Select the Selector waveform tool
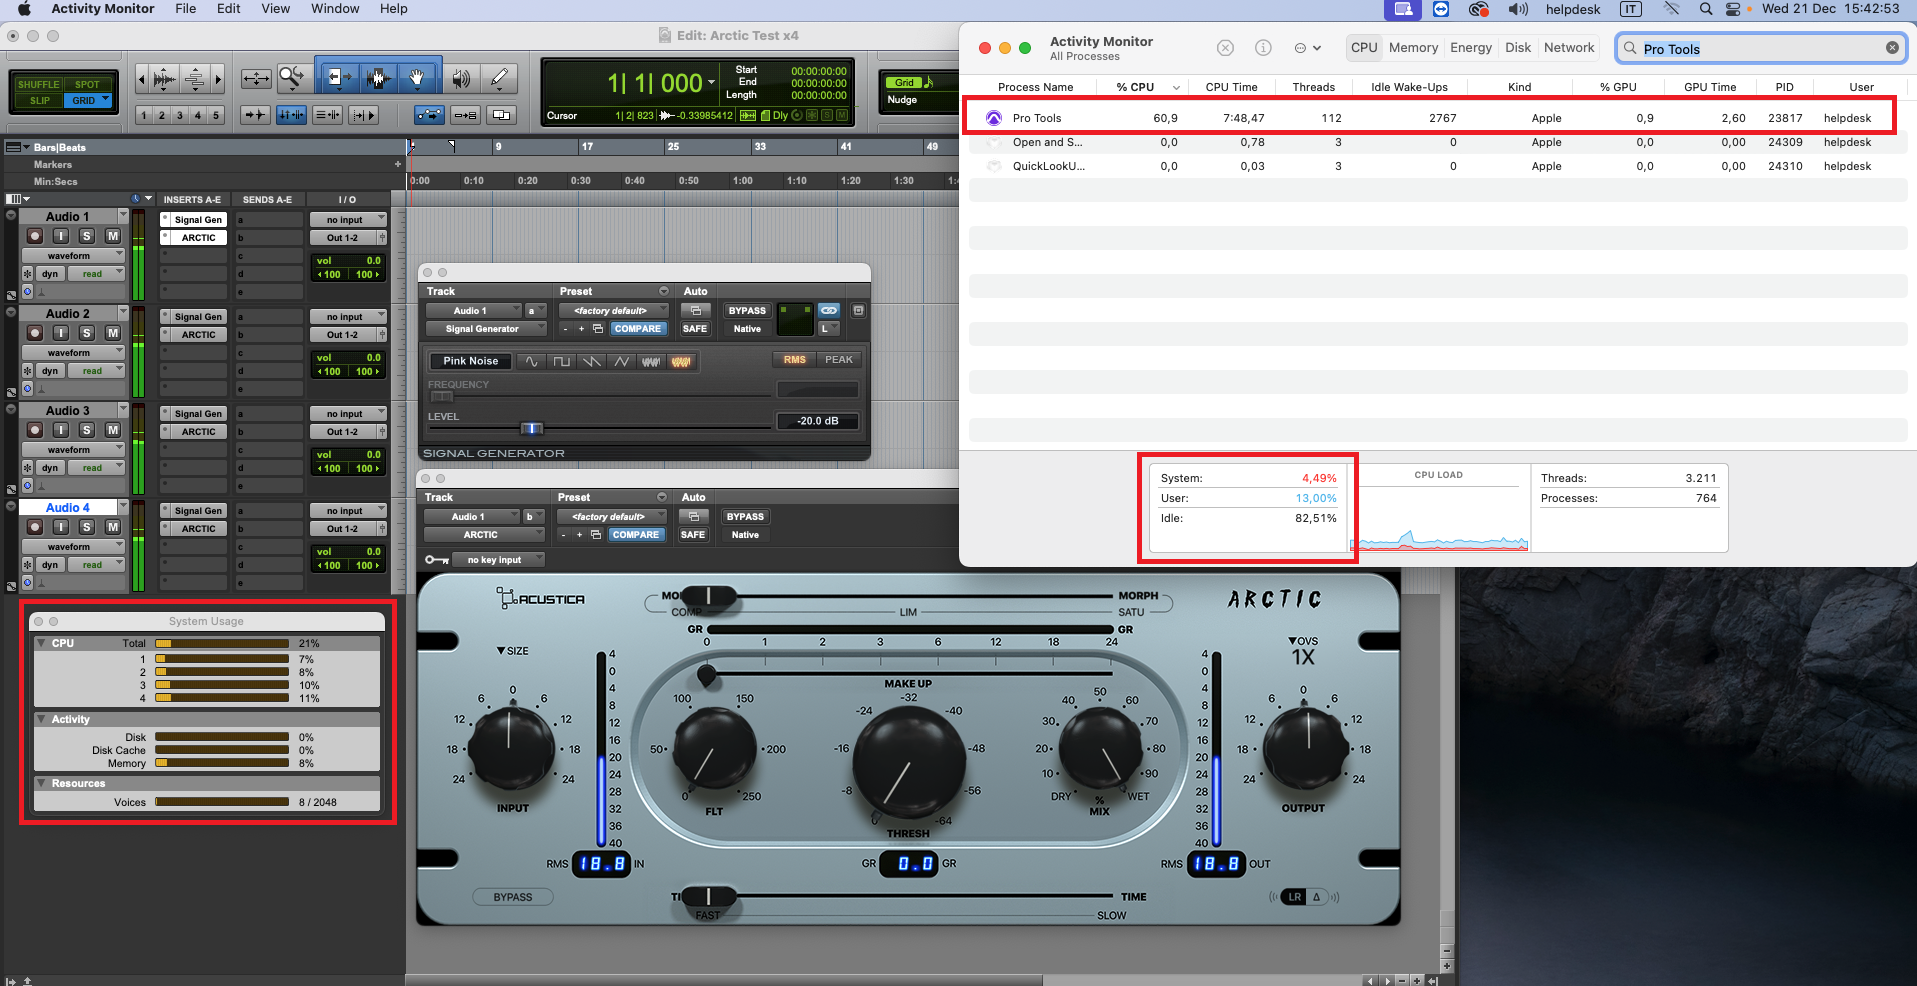The width and height of the screenshot is (1917, 986). pos(378,78)
